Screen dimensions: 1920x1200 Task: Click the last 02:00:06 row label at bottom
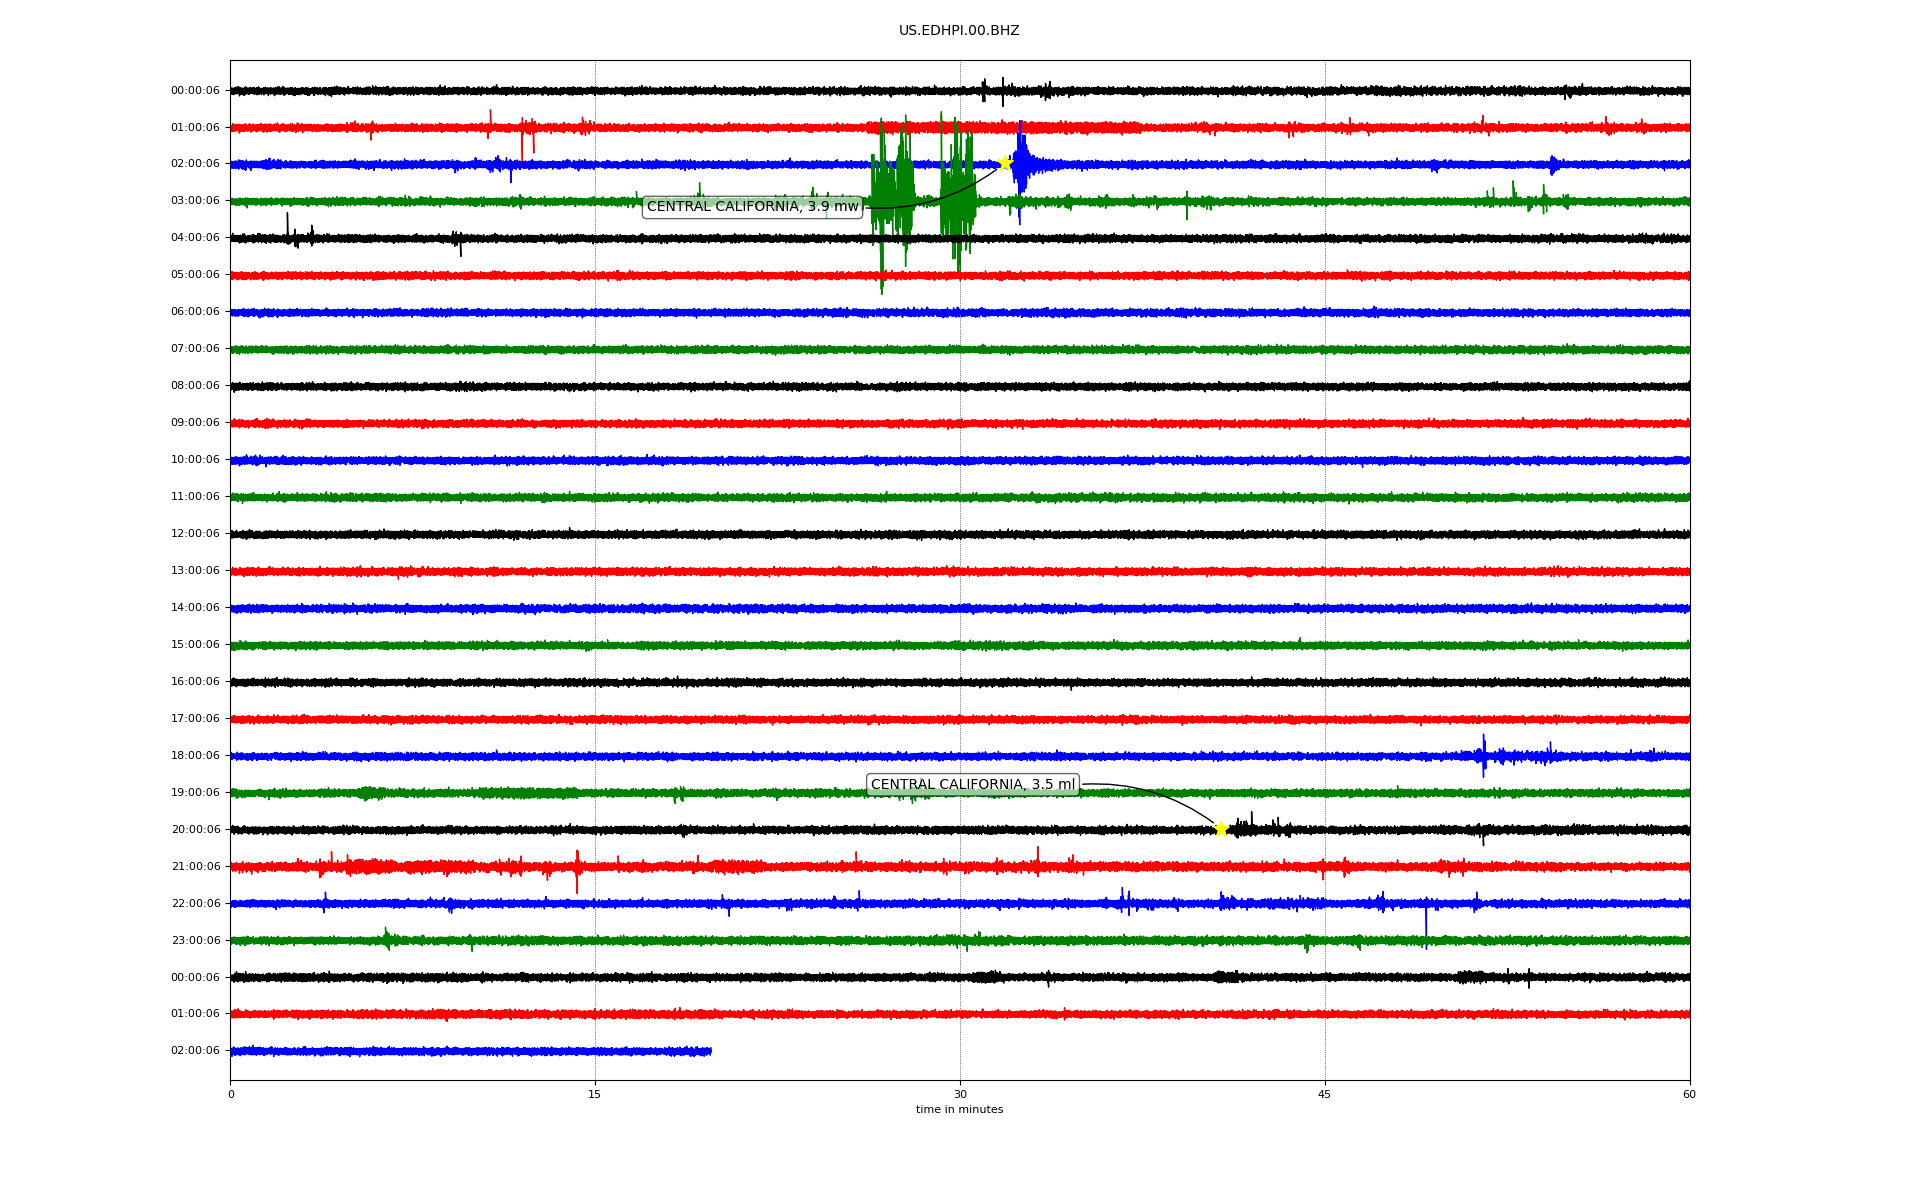195,1051
